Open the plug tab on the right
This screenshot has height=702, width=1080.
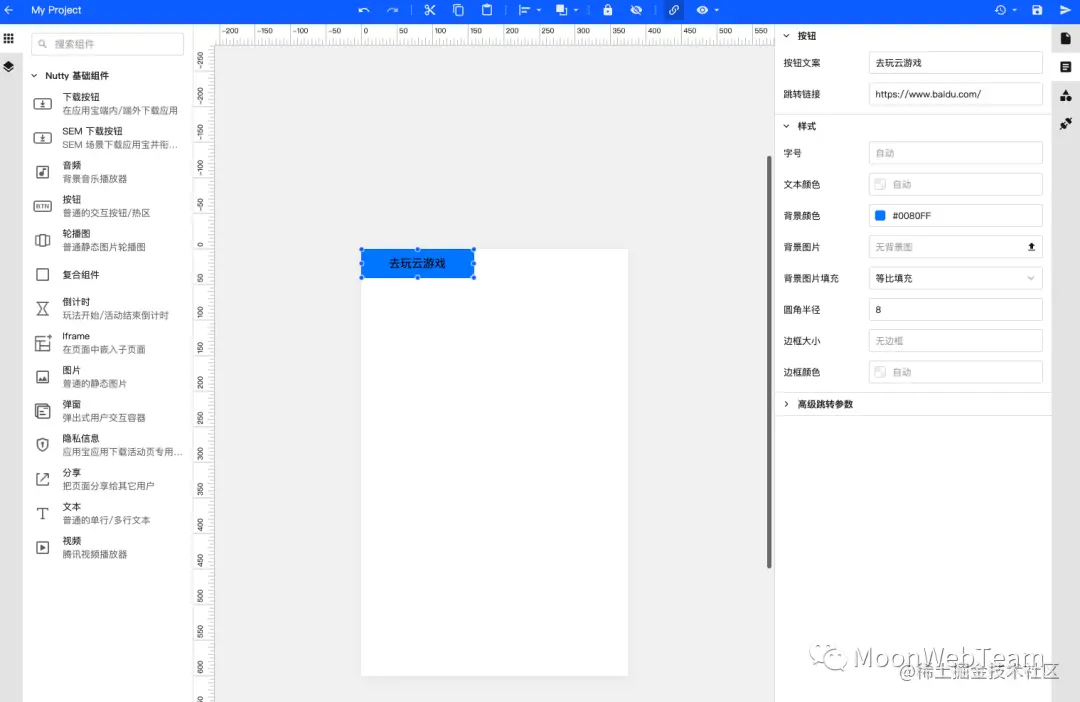(1066, 124)
